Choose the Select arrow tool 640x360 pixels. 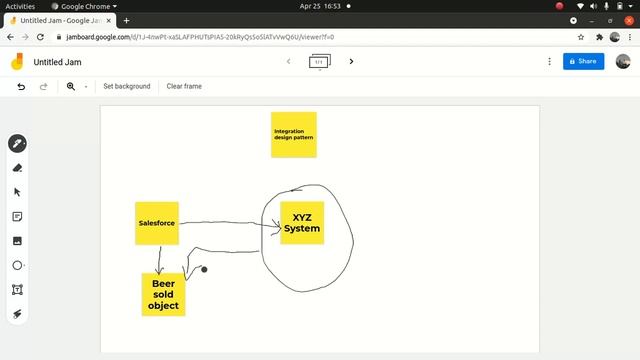17,192
